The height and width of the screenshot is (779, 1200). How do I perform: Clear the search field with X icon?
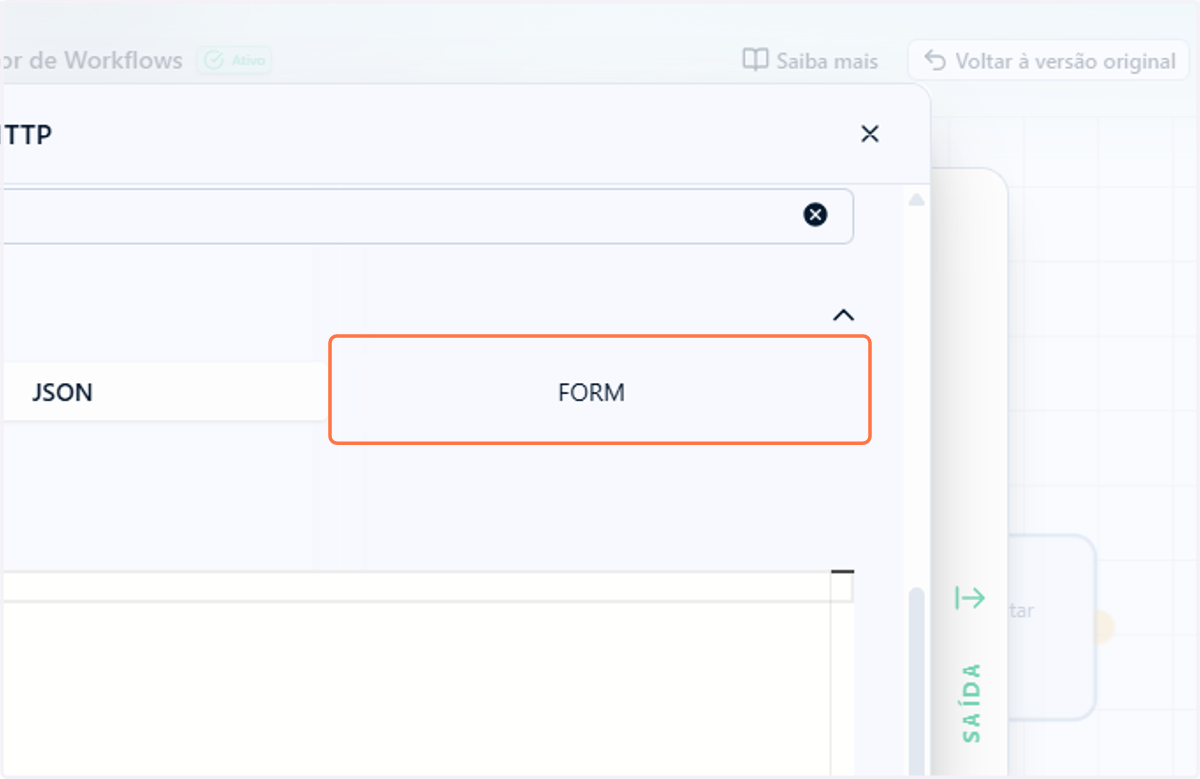tap(816, 215)
